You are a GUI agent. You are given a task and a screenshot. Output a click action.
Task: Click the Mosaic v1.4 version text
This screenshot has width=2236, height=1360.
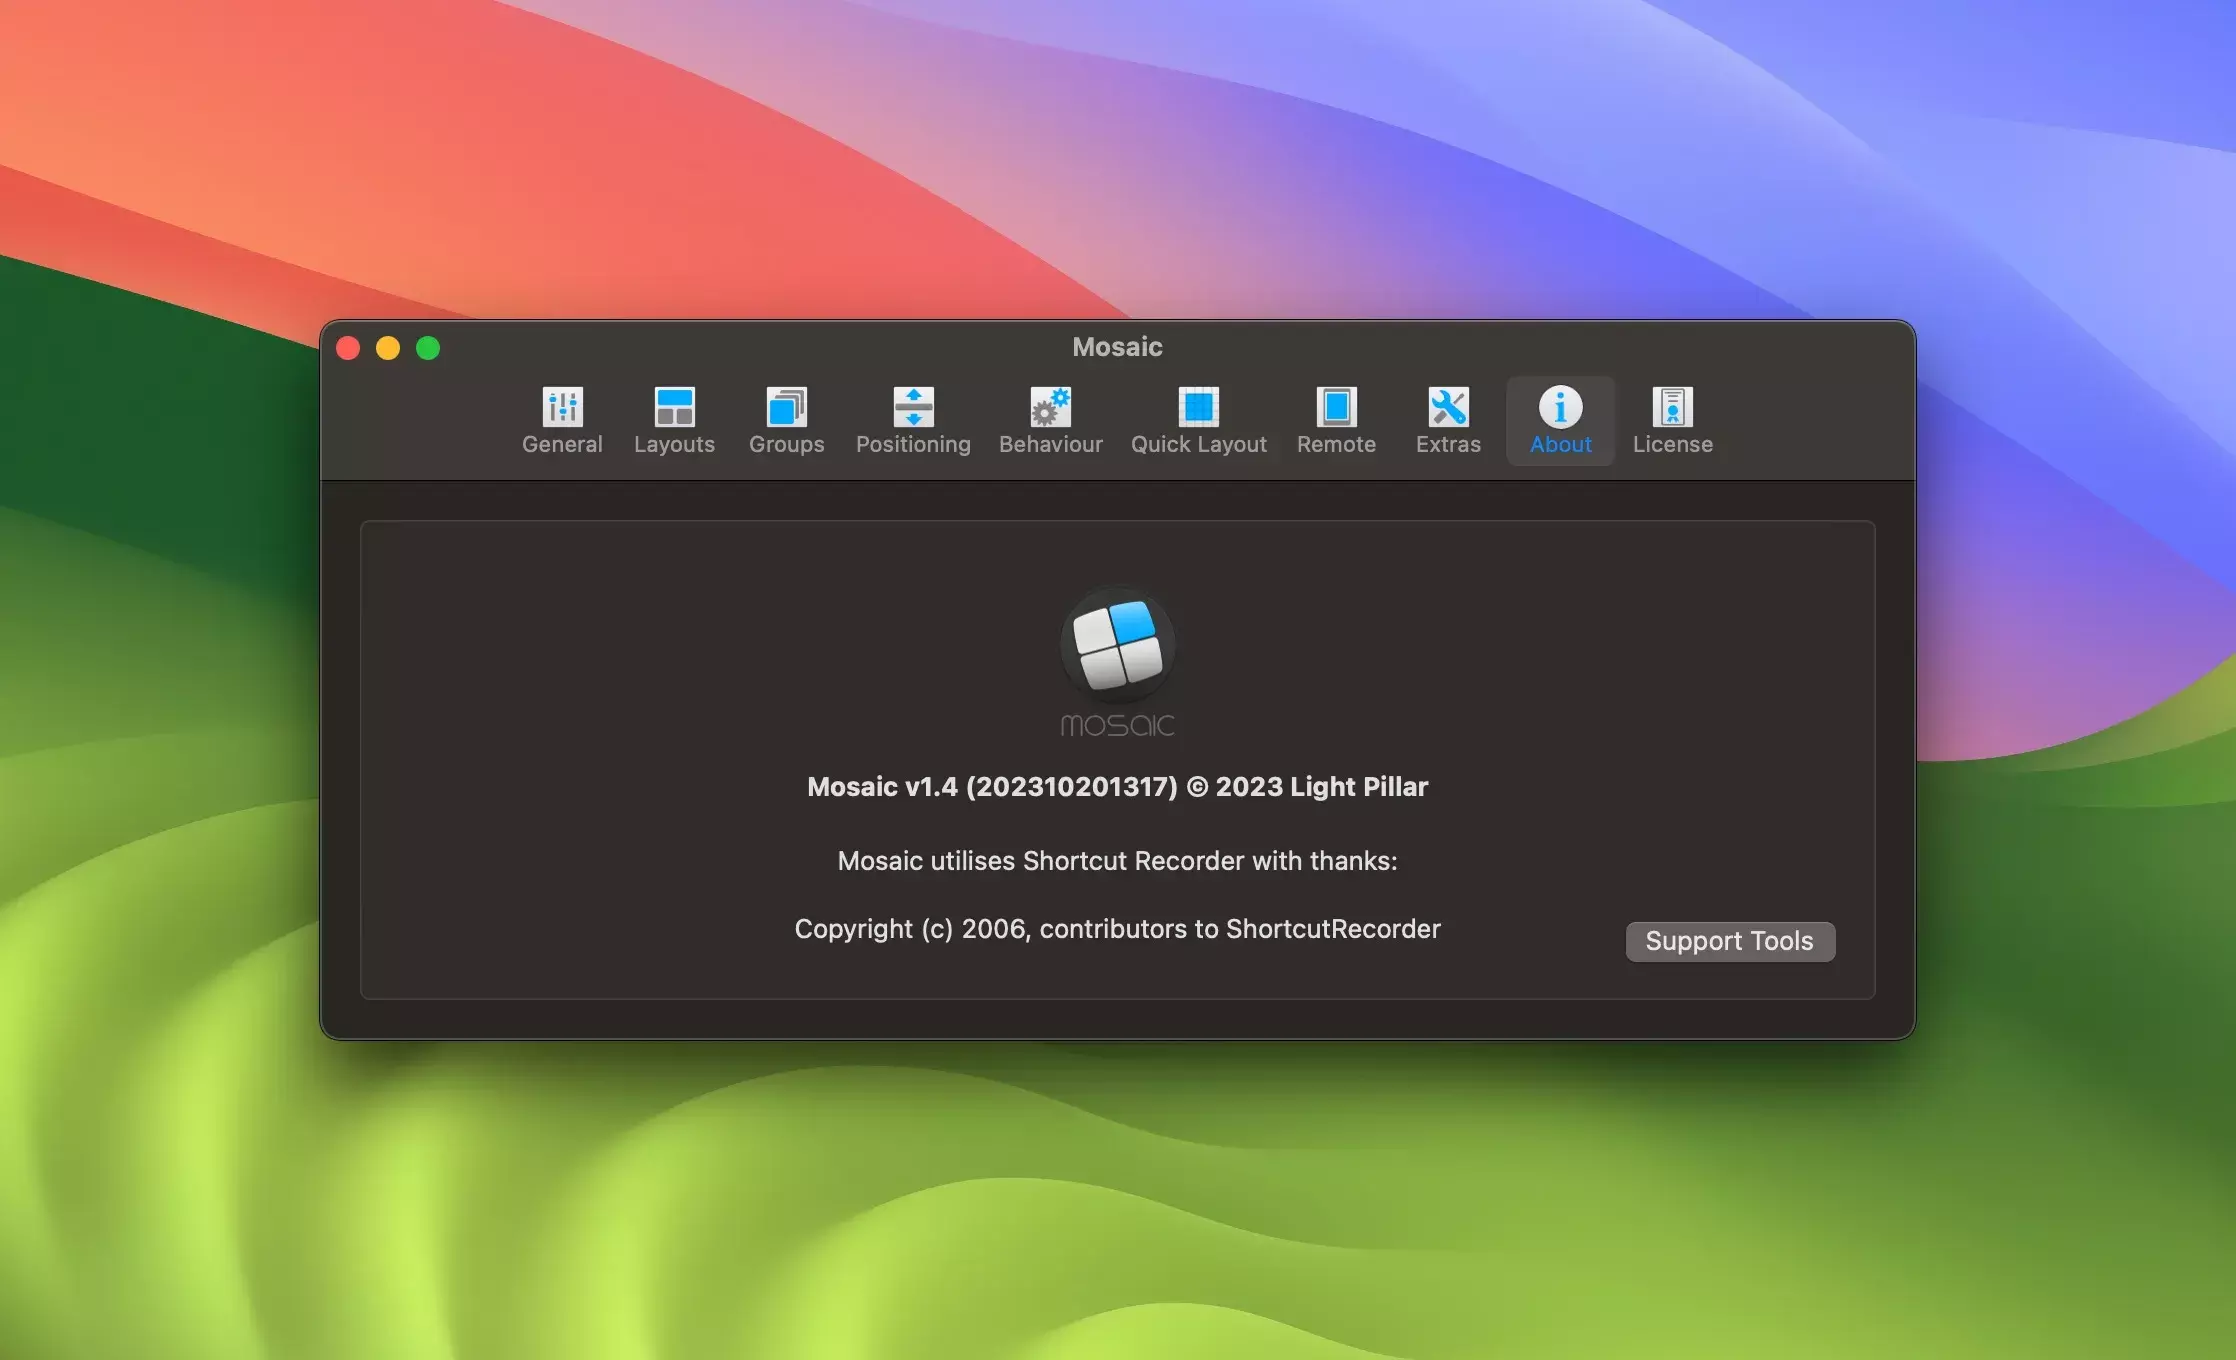1117,787
